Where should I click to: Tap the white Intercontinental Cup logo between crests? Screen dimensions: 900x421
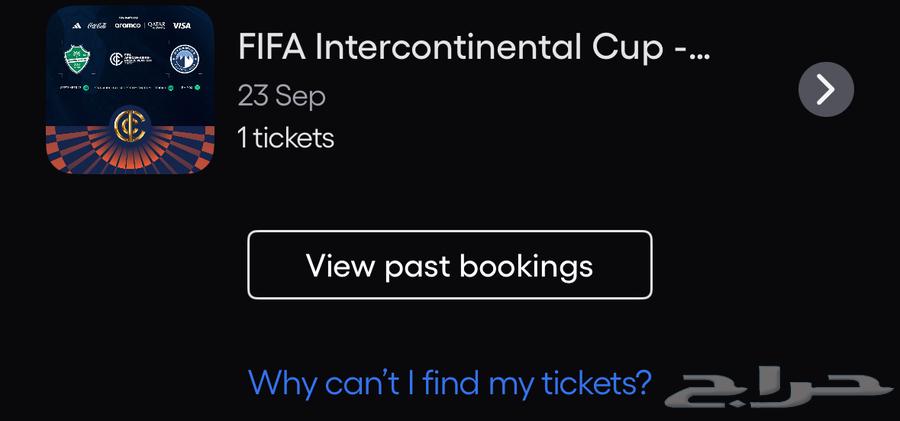point(130,58)
